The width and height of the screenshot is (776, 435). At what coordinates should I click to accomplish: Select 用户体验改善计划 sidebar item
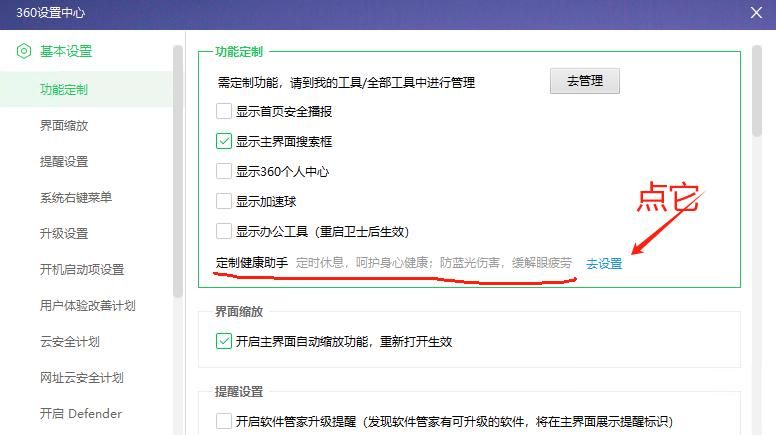[x=86, y=305]
